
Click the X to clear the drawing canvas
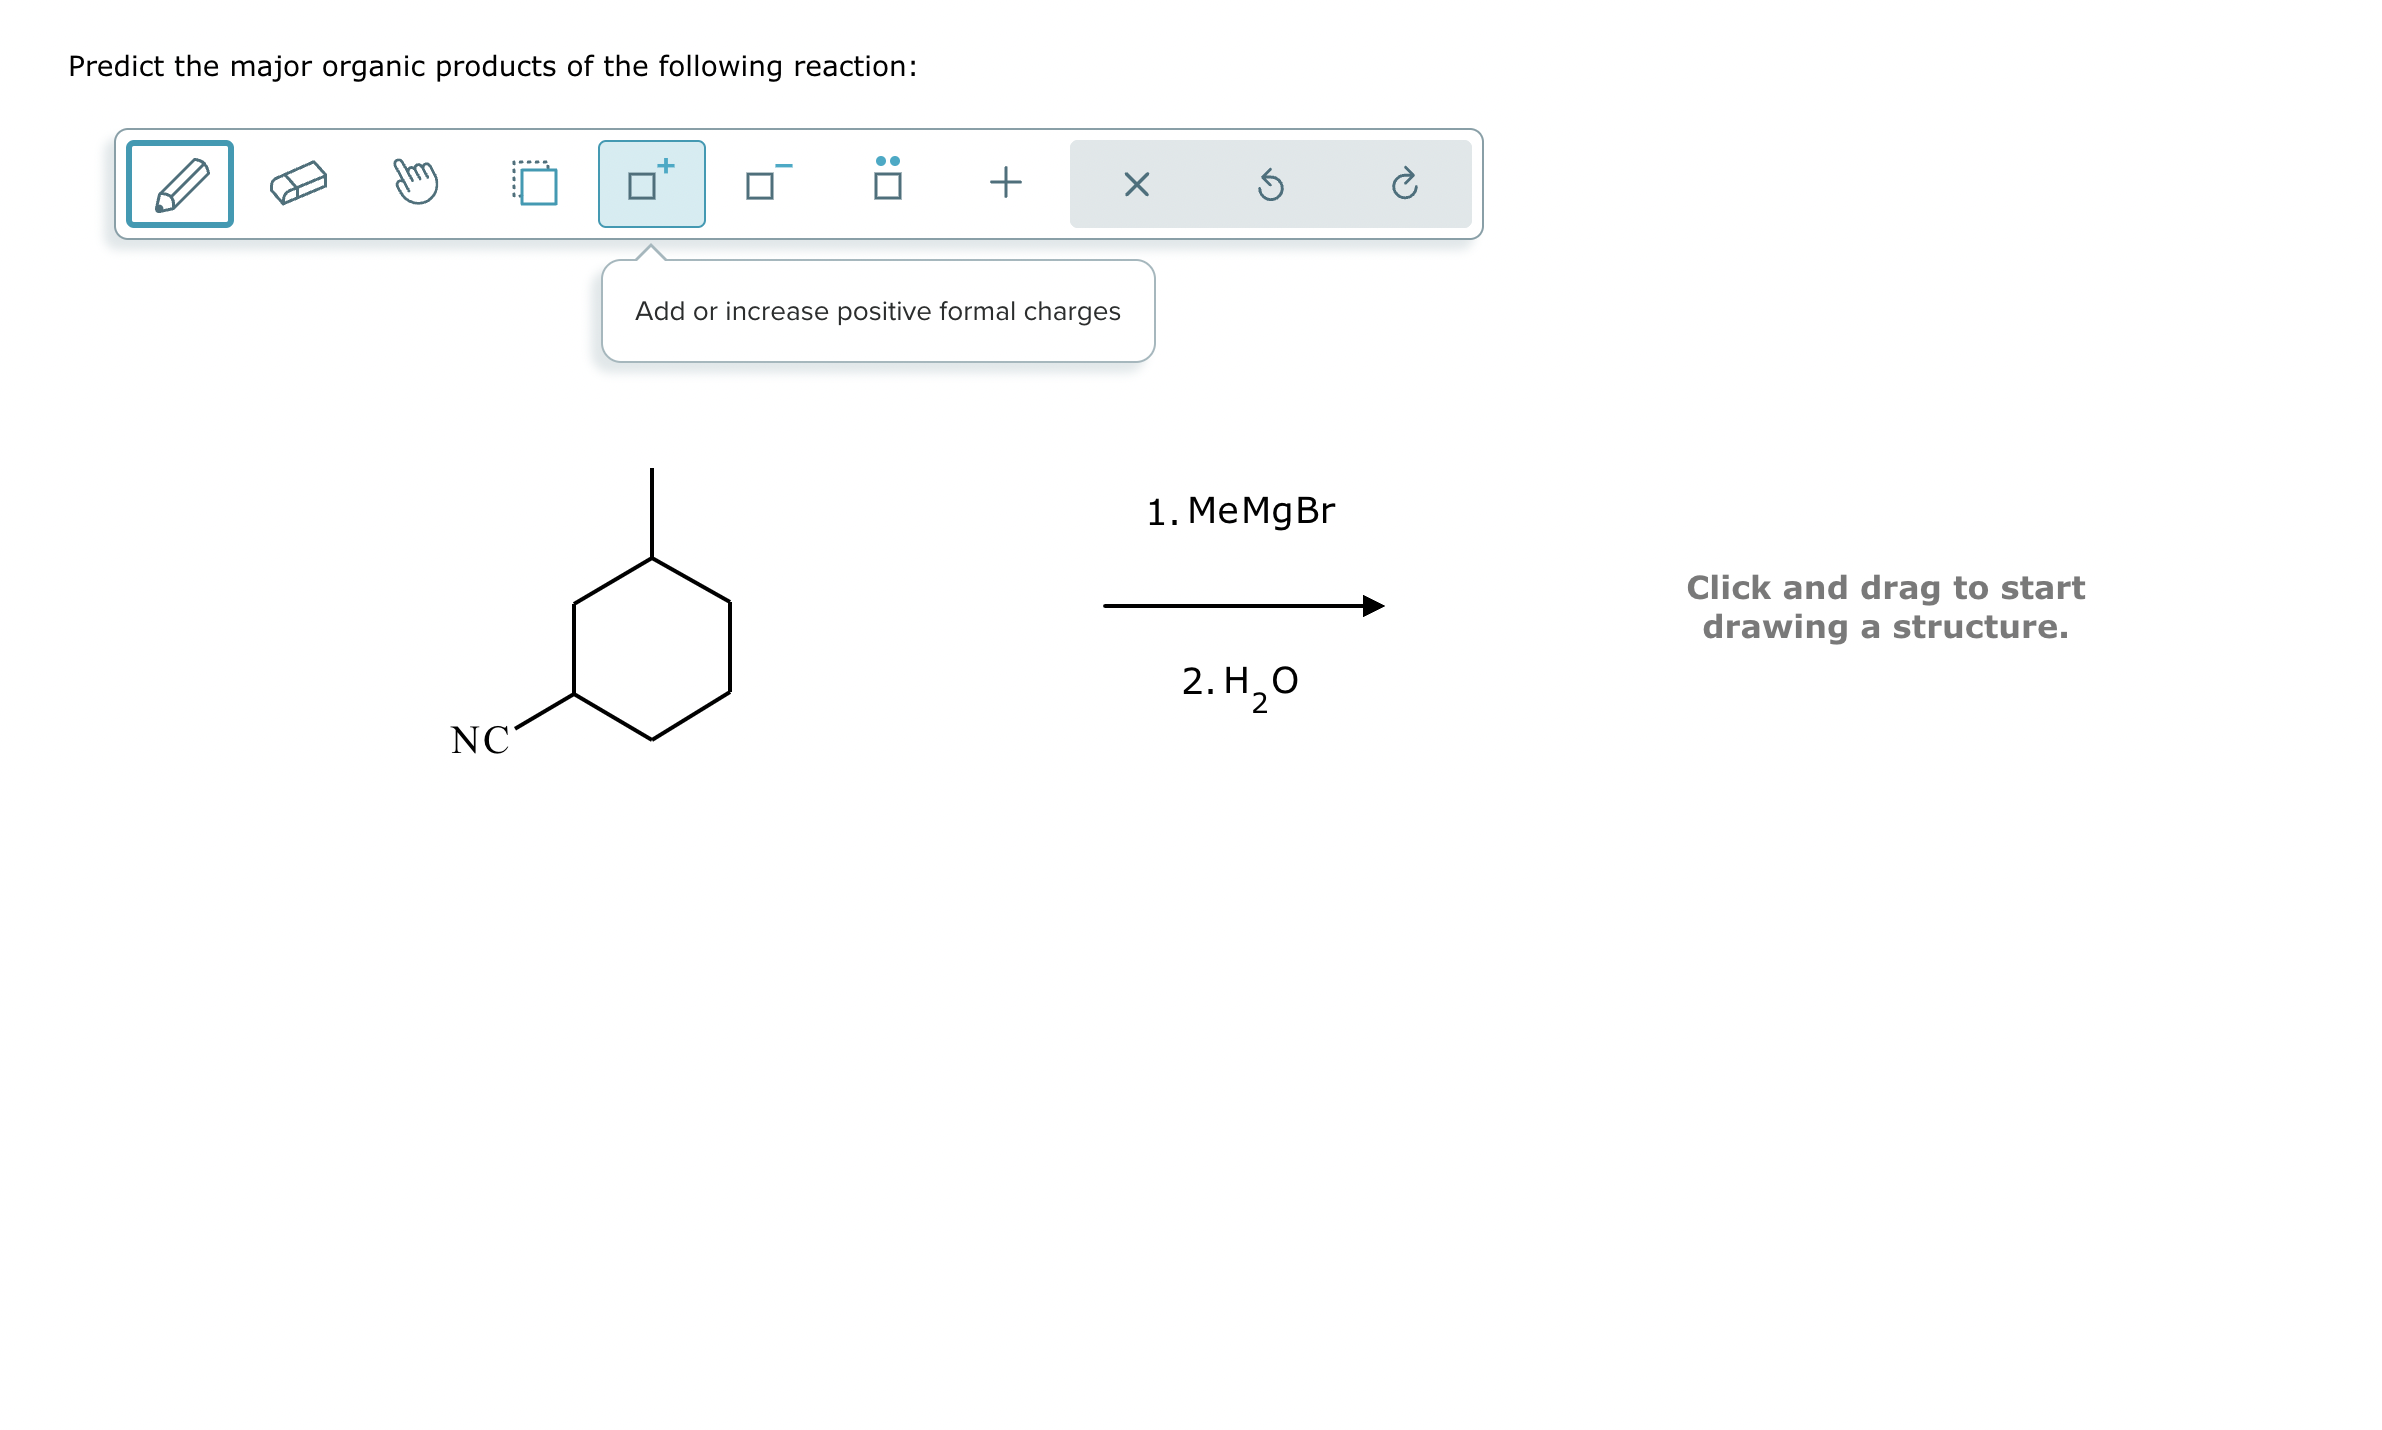[1137, 182]
